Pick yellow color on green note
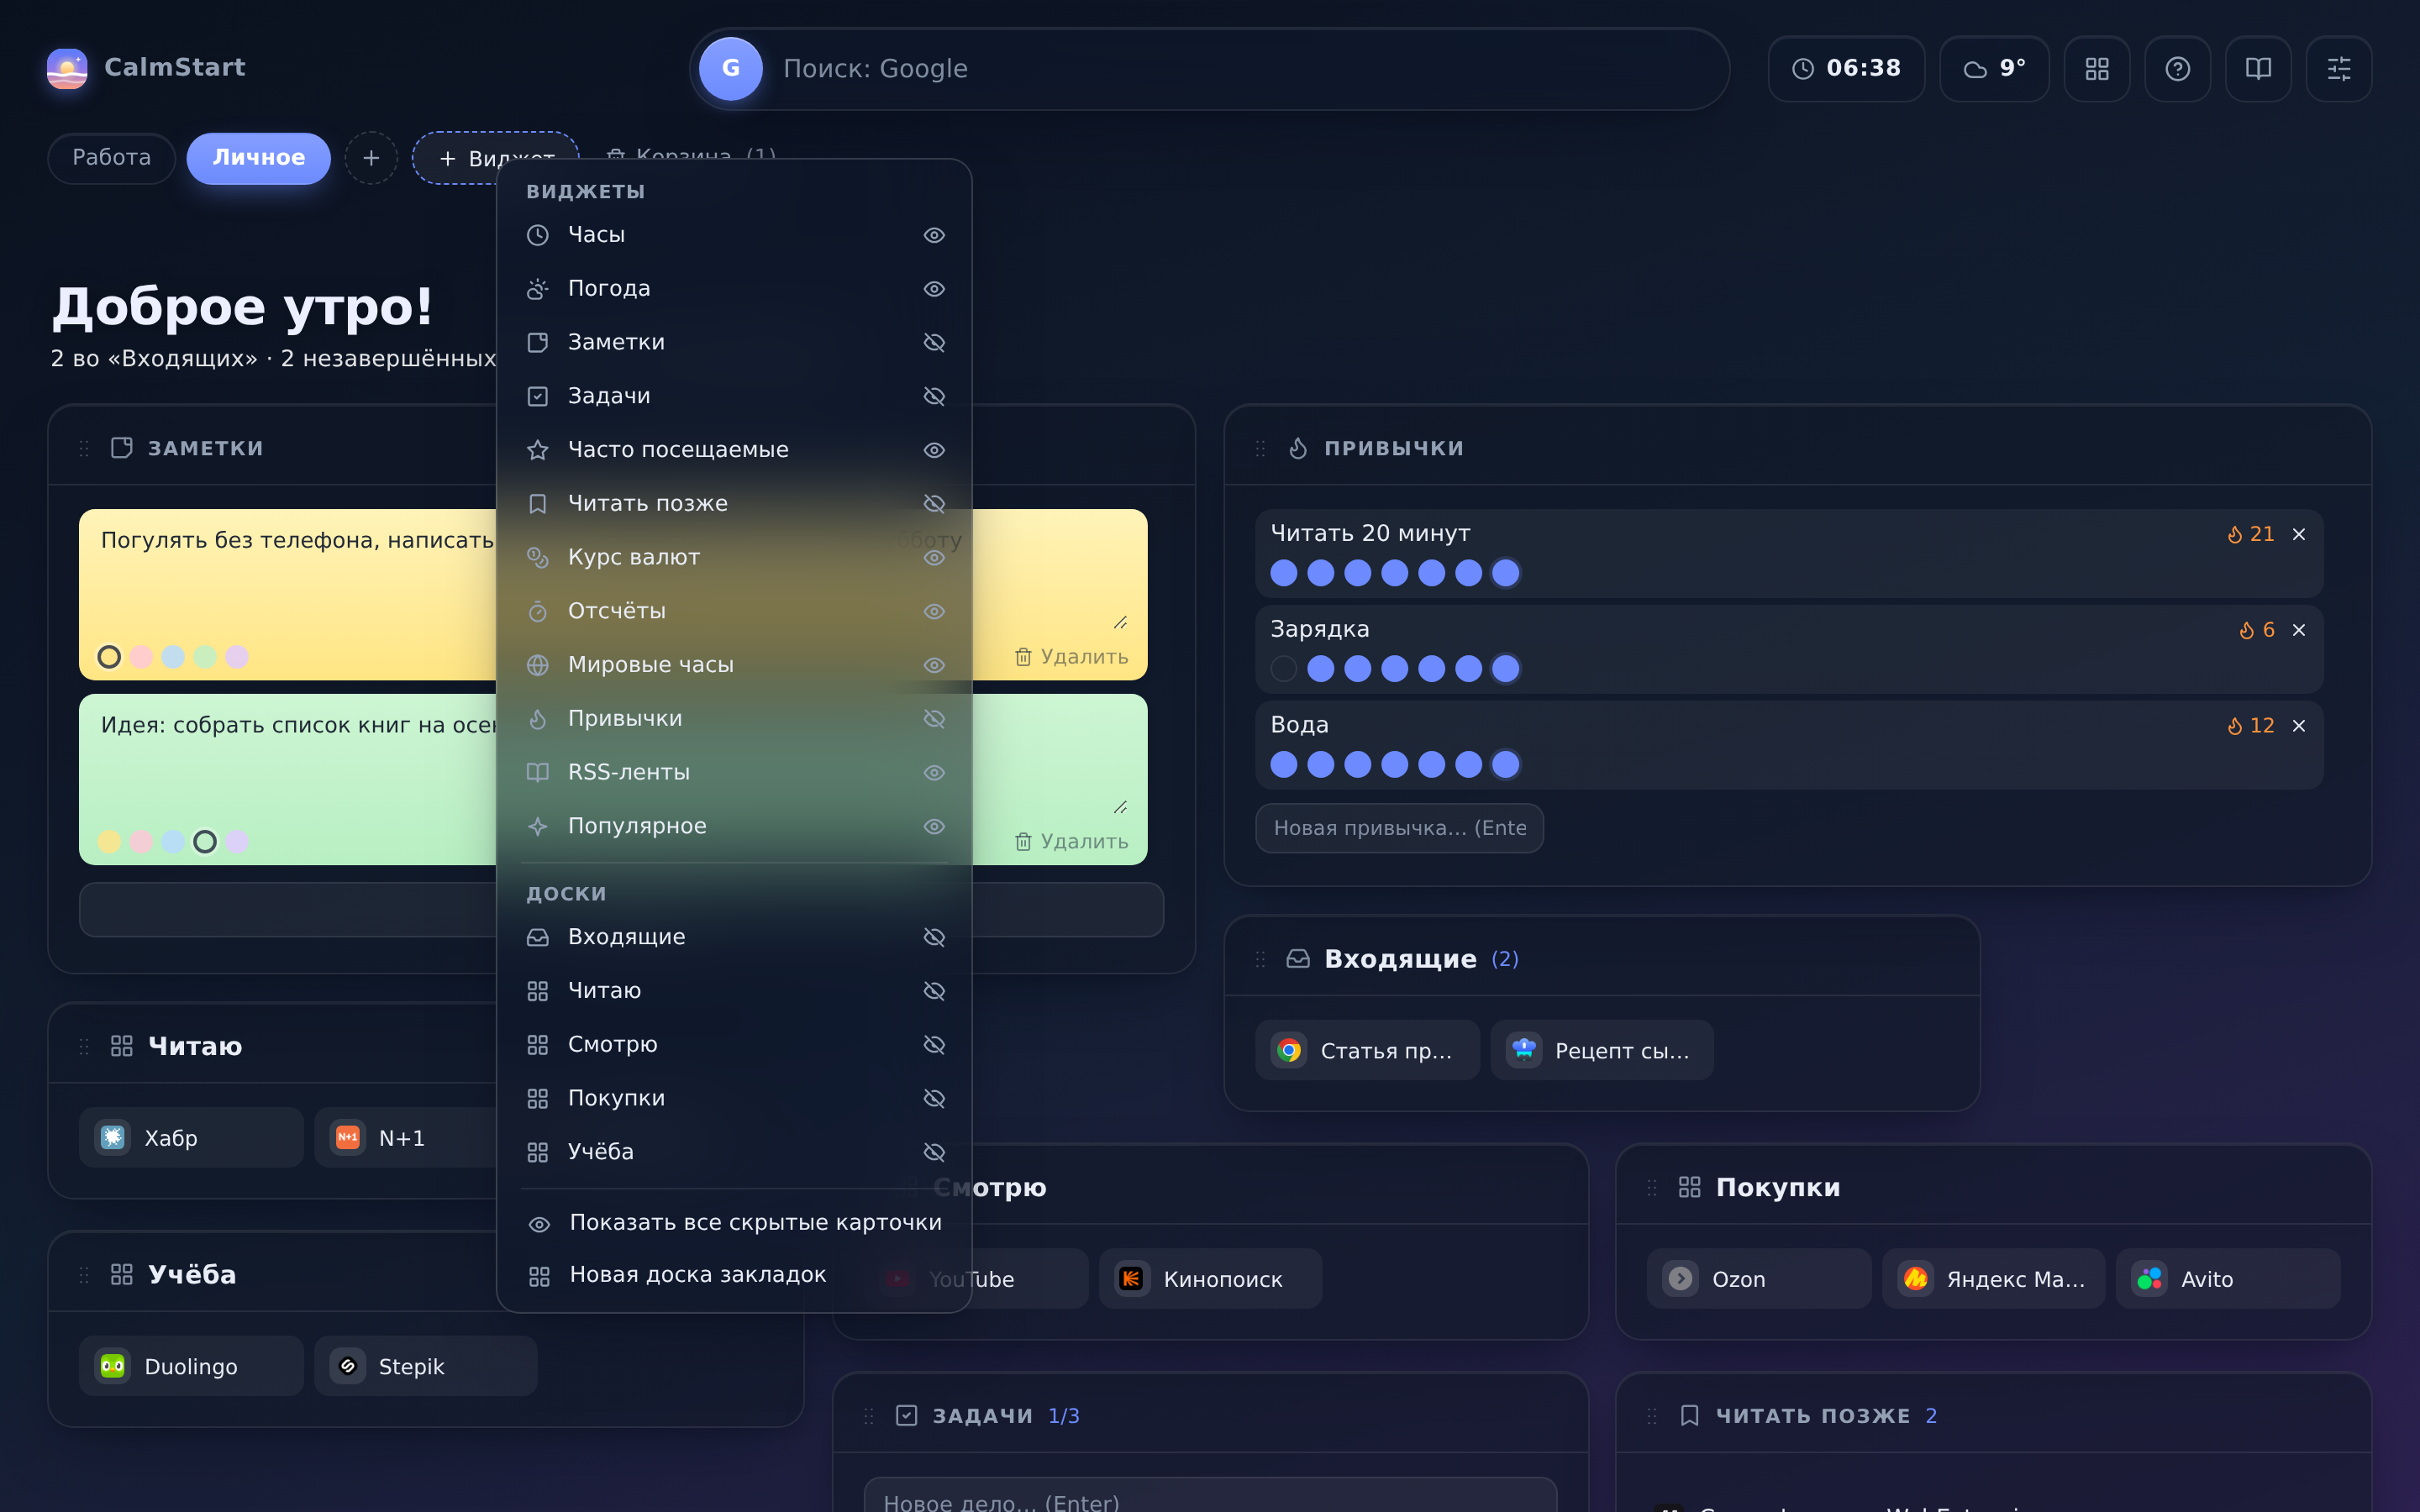Viewport: 2420px width, 1512px height. tap(109, 842)
